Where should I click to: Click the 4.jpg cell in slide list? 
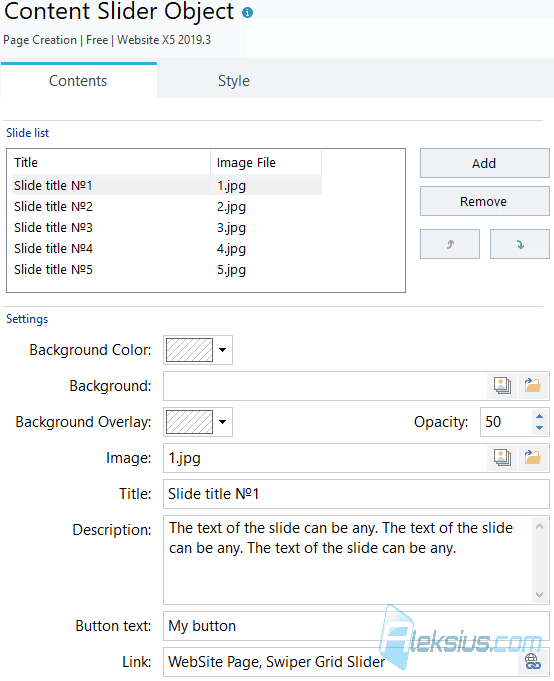click(231, 249)
